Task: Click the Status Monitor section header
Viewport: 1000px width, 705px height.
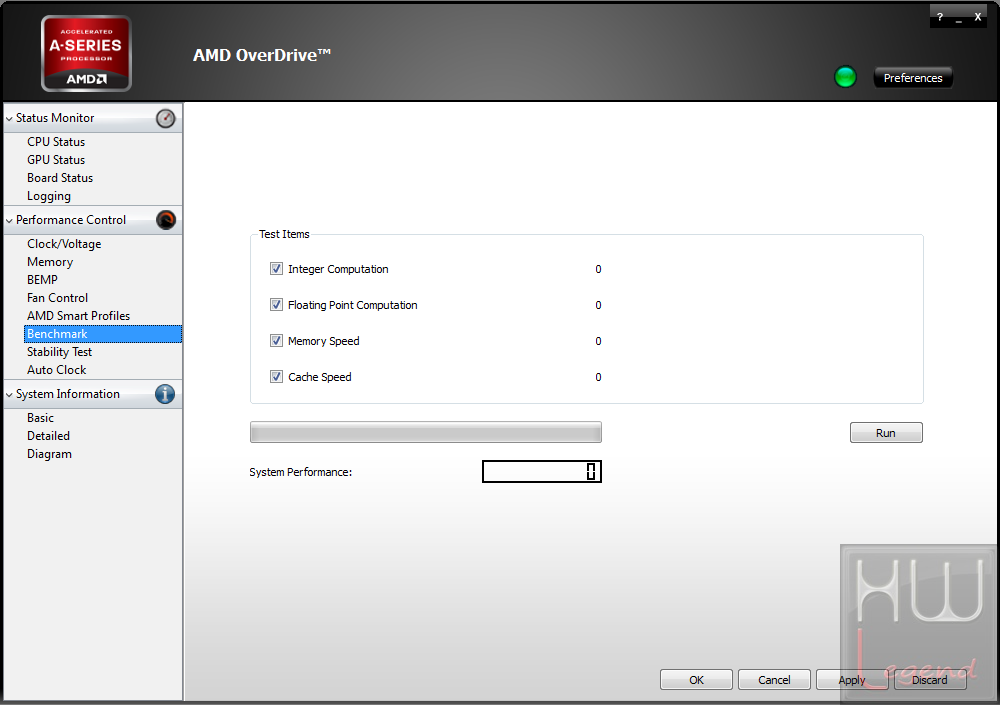Action: (93, 118)
